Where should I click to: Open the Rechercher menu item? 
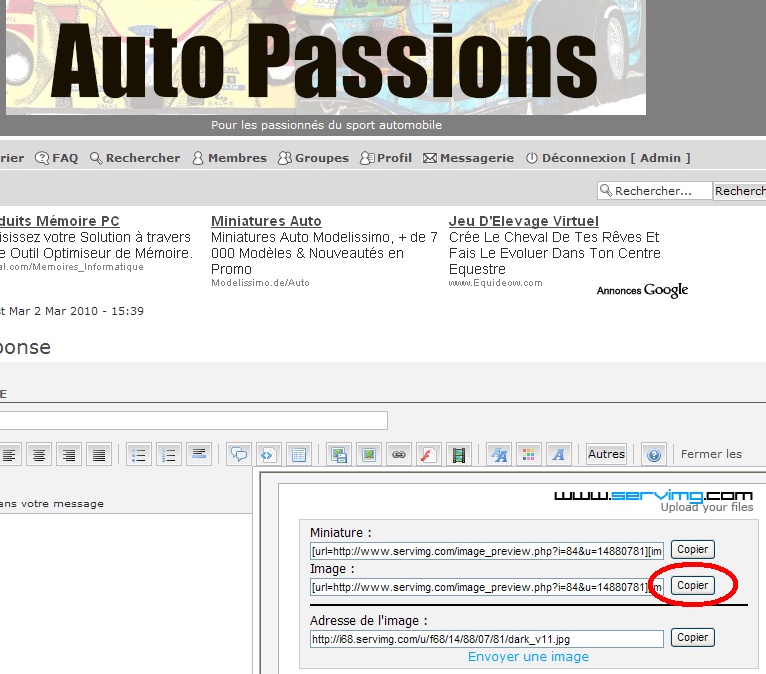click(135, 158)
